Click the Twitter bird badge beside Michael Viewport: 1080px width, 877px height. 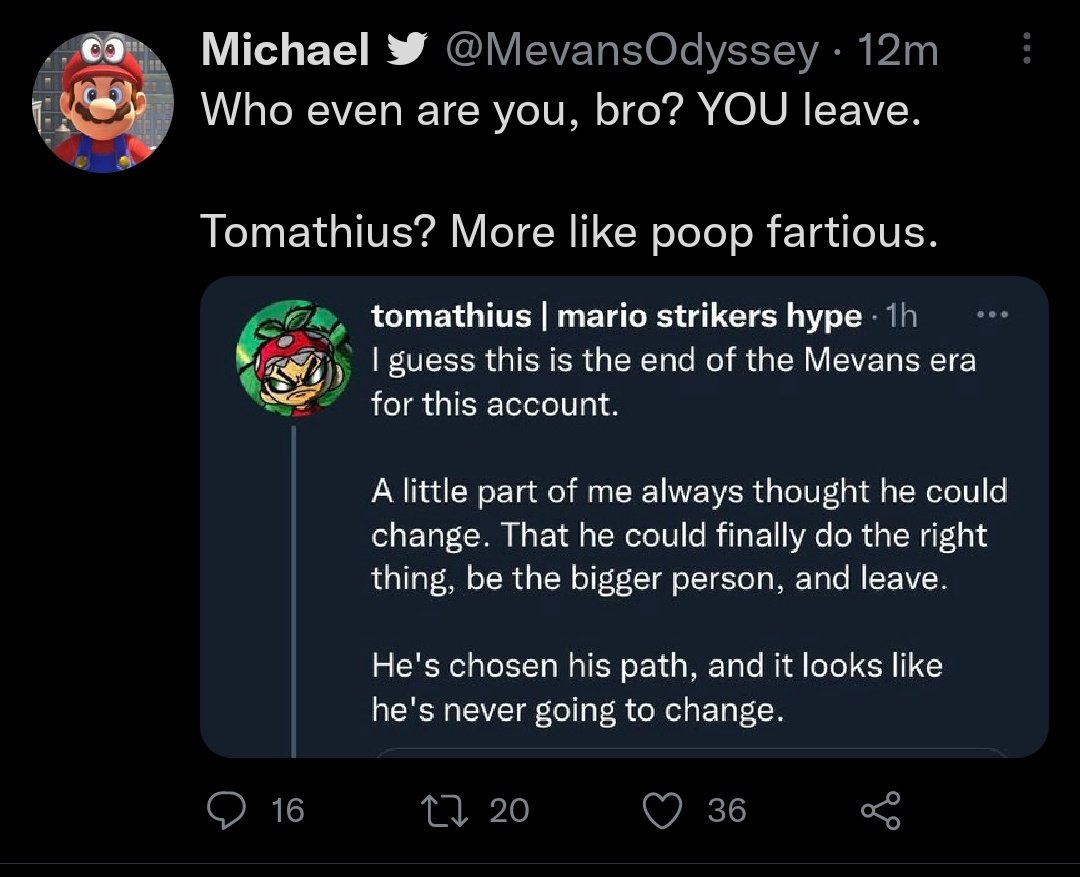point(407,51)
